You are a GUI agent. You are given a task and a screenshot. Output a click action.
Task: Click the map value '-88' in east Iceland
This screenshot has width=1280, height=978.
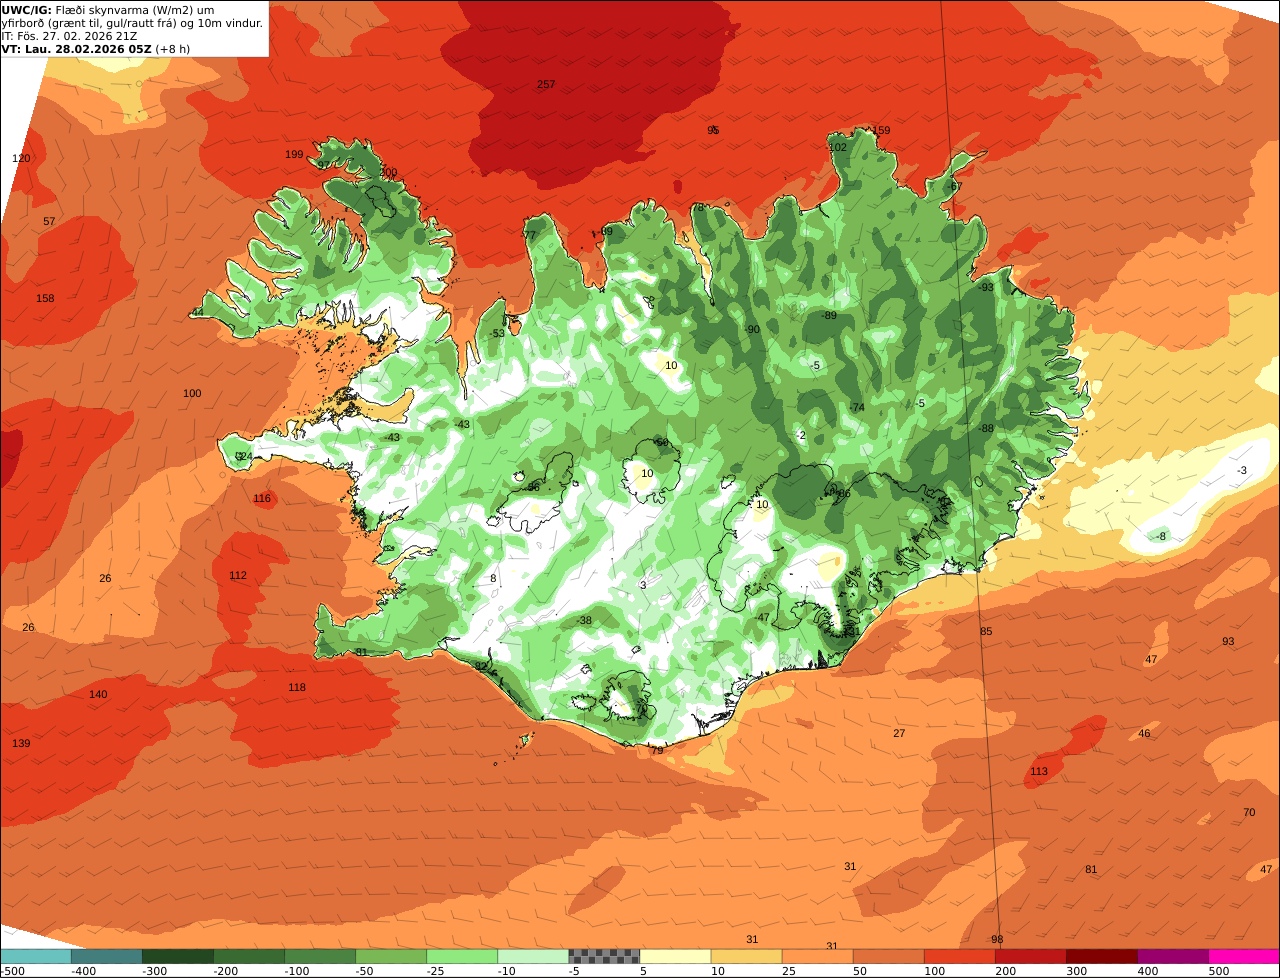[x=985, y=428]
